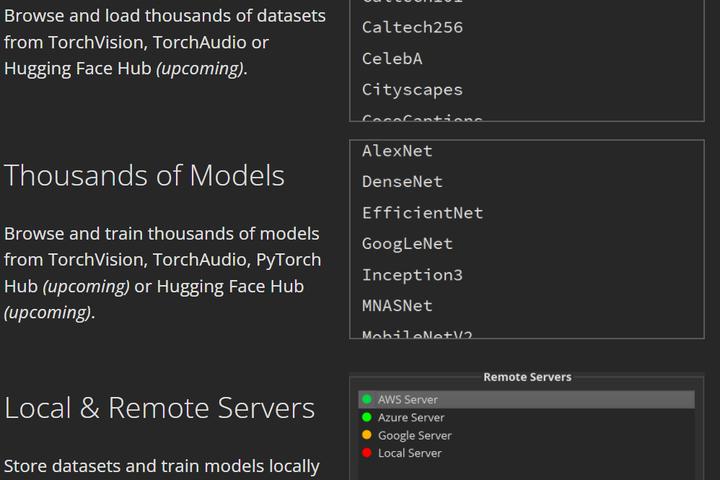
Task: Select Caltech256 in the datasets list
Action: click(x=412, y=28)
